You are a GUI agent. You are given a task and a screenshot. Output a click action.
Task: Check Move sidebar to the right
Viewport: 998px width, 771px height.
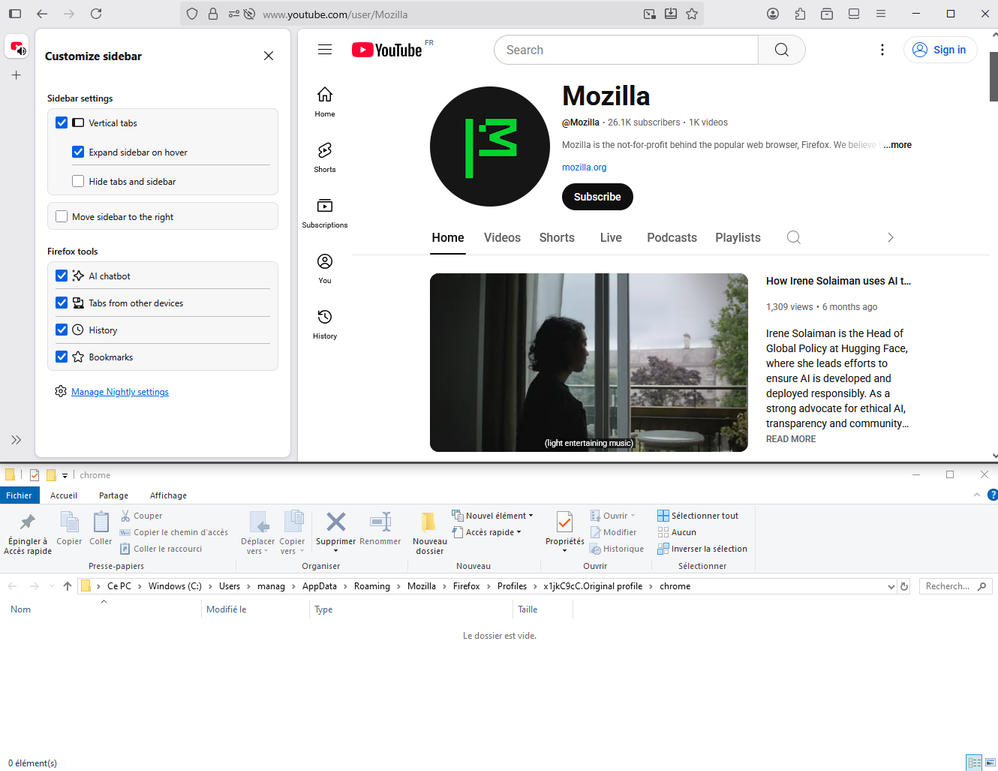(62, 216)
